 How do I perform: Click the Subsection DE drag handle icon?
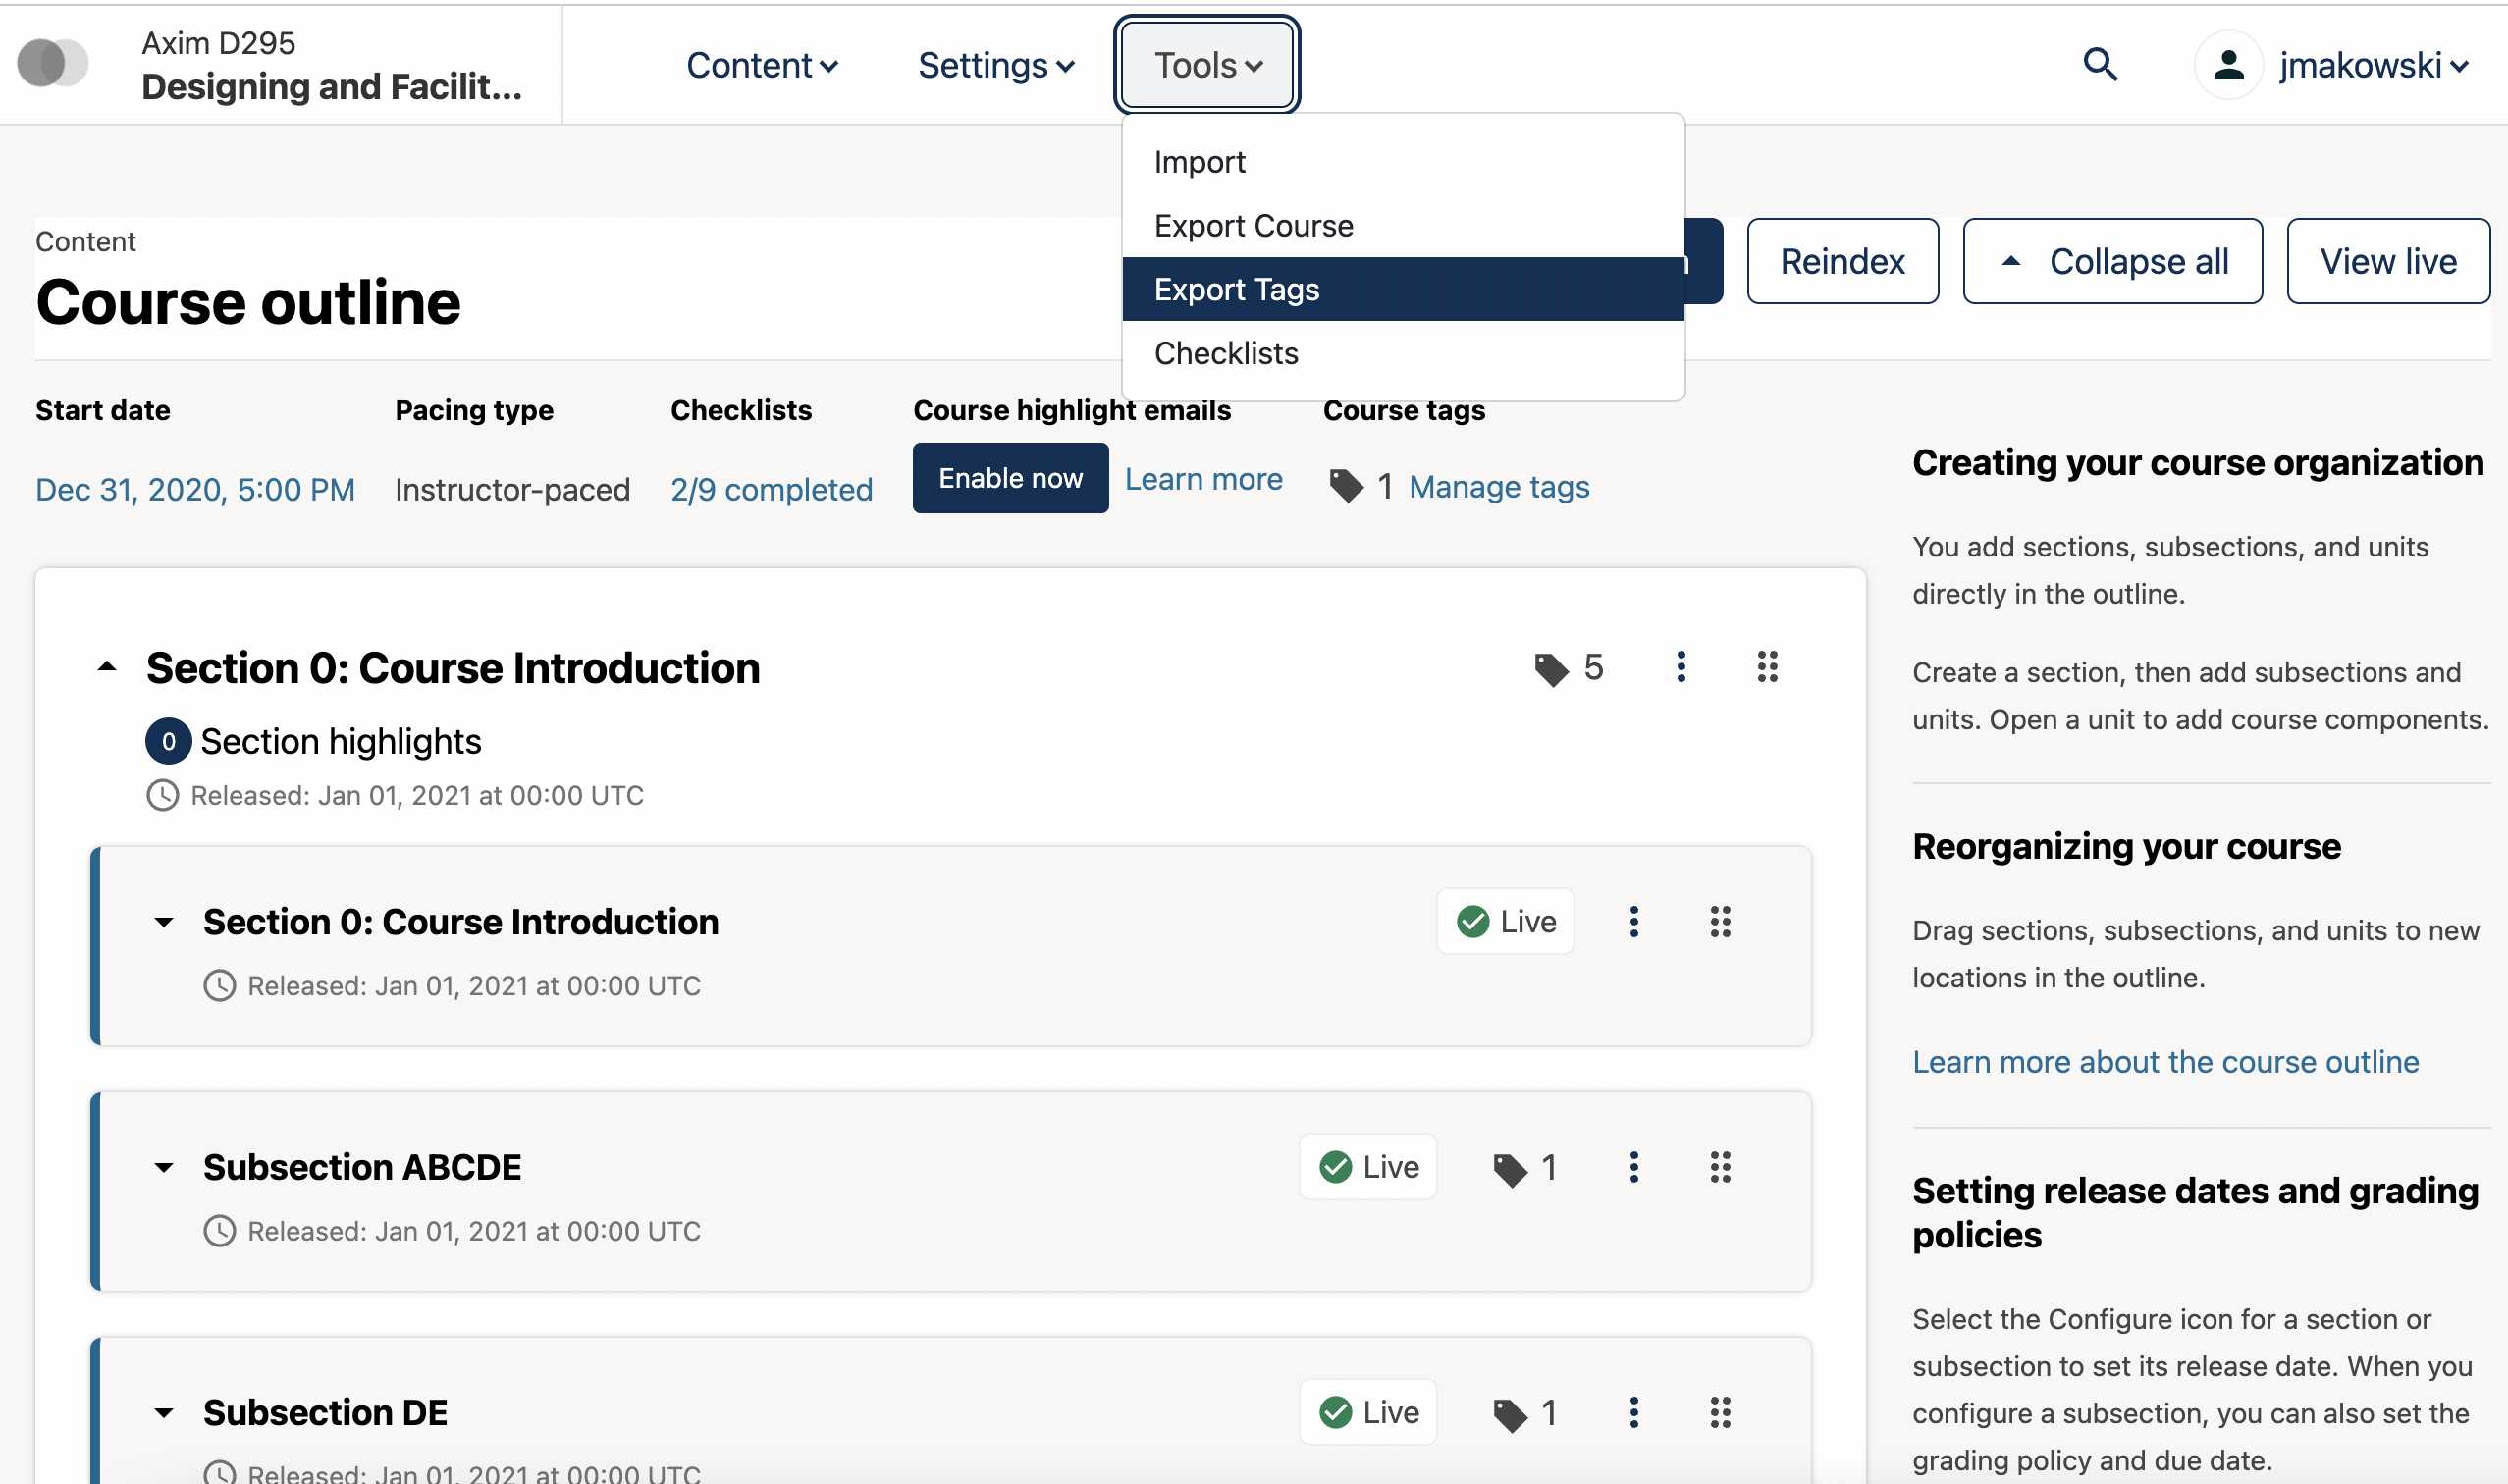(1720, 1412)
